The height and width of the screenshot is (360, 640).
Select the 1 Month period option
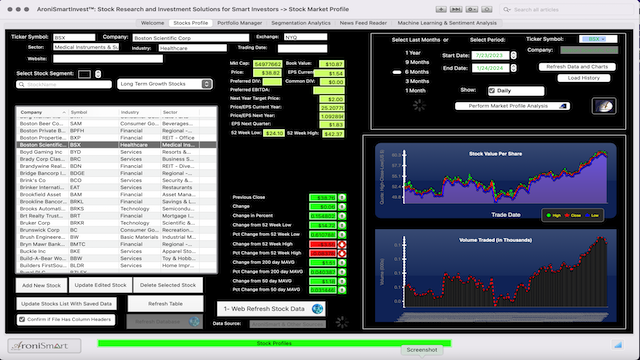click(415, 91)
